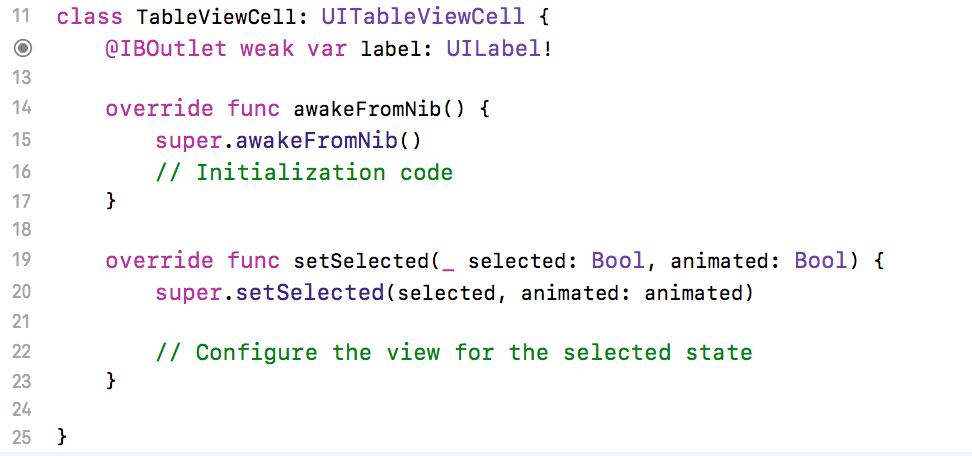Click the Initialization code comment
972x456 pixels.
click(304, 172)
